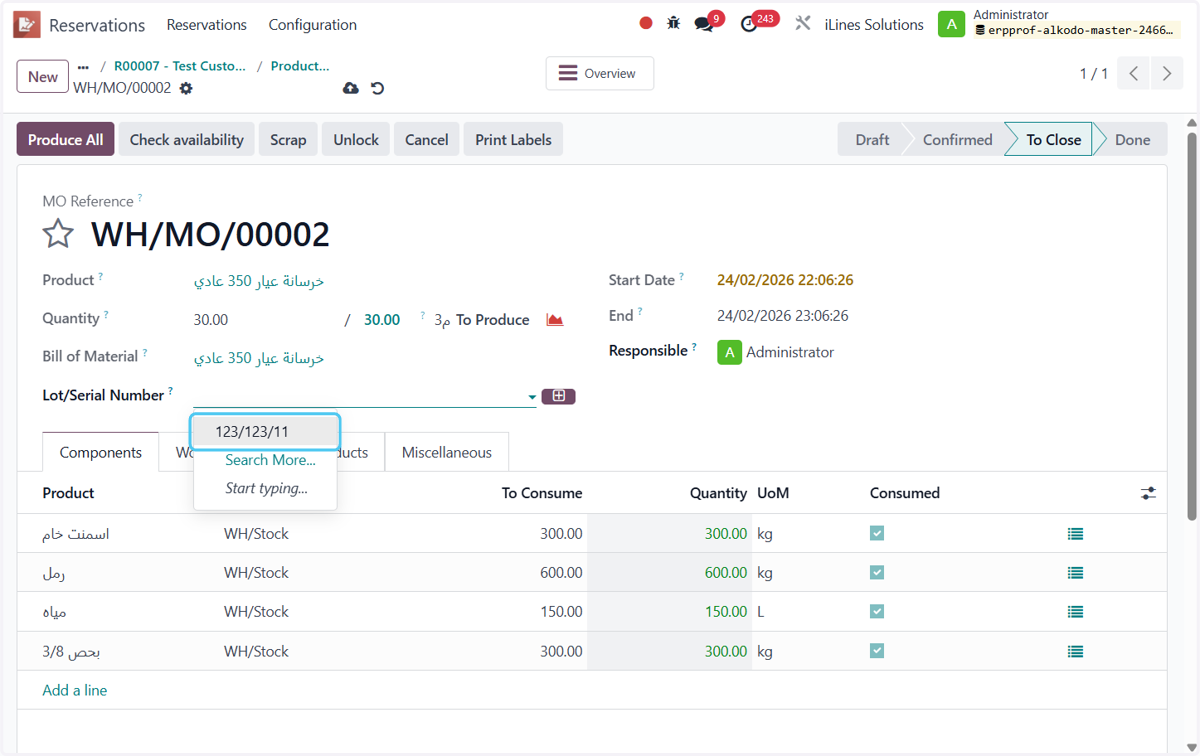The height and width of the screenshot is (756, 1200).
Task: Click the Add a line link
Action: [75, 690]
